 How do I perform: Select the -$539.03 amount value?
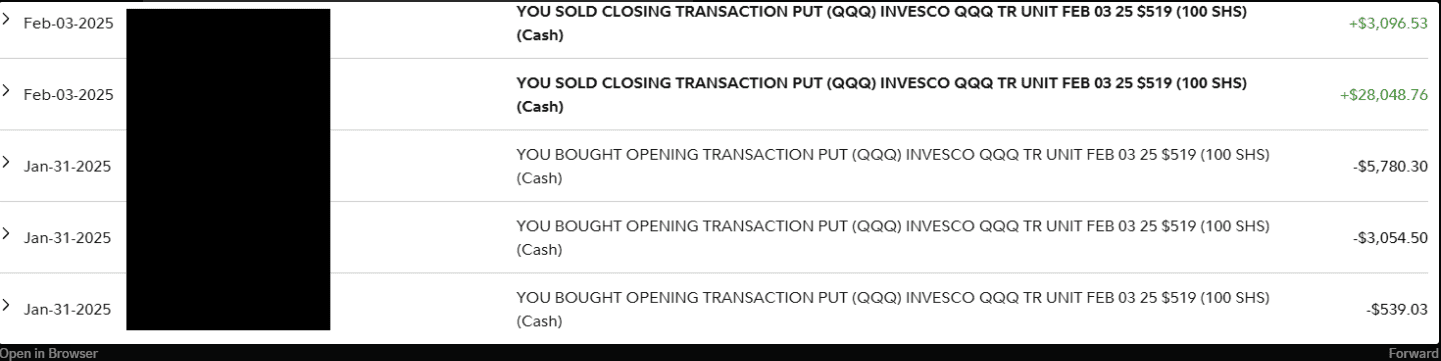pyautogui.click(x=1396, y=310)
